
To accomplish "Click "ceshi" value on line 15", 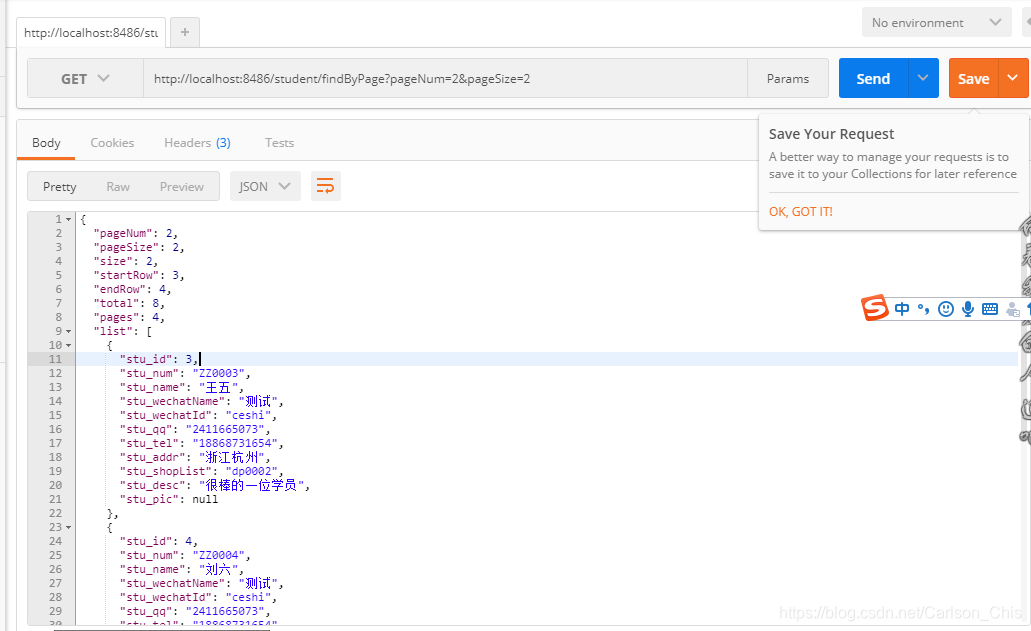I will coord(248,415).
